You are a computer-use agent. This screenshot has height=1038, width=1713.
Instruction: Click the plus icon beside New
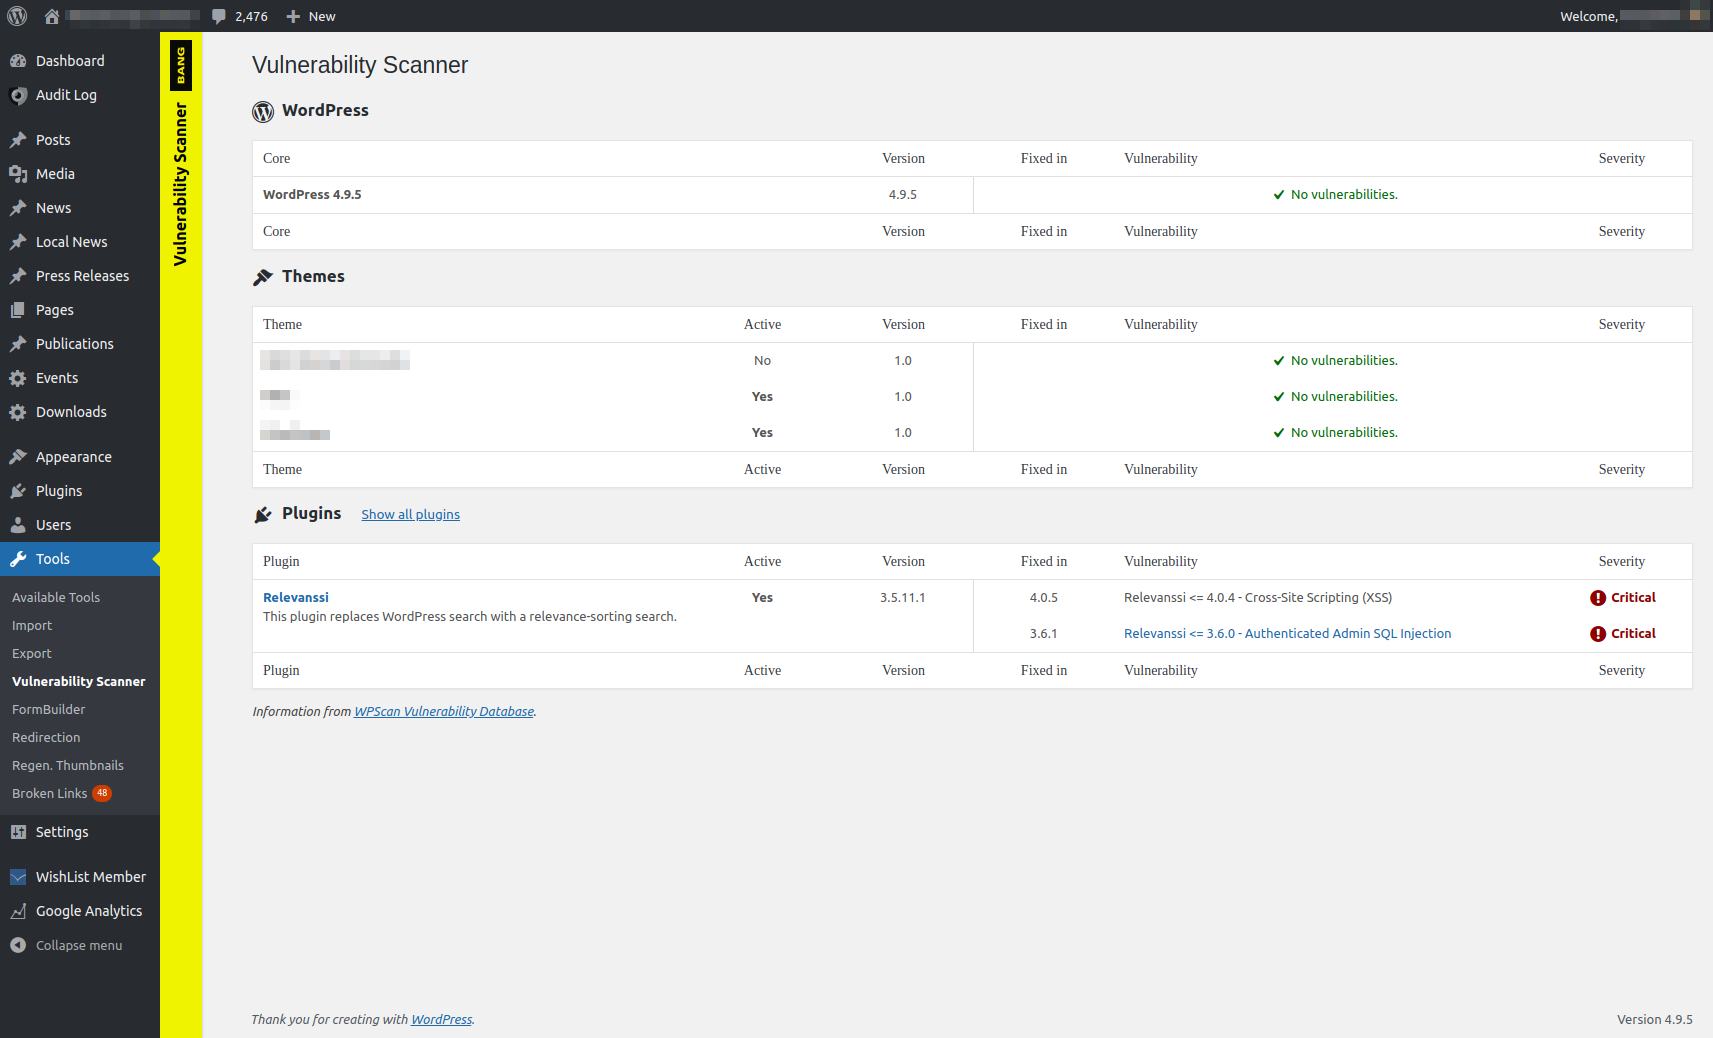pos(293,16)
